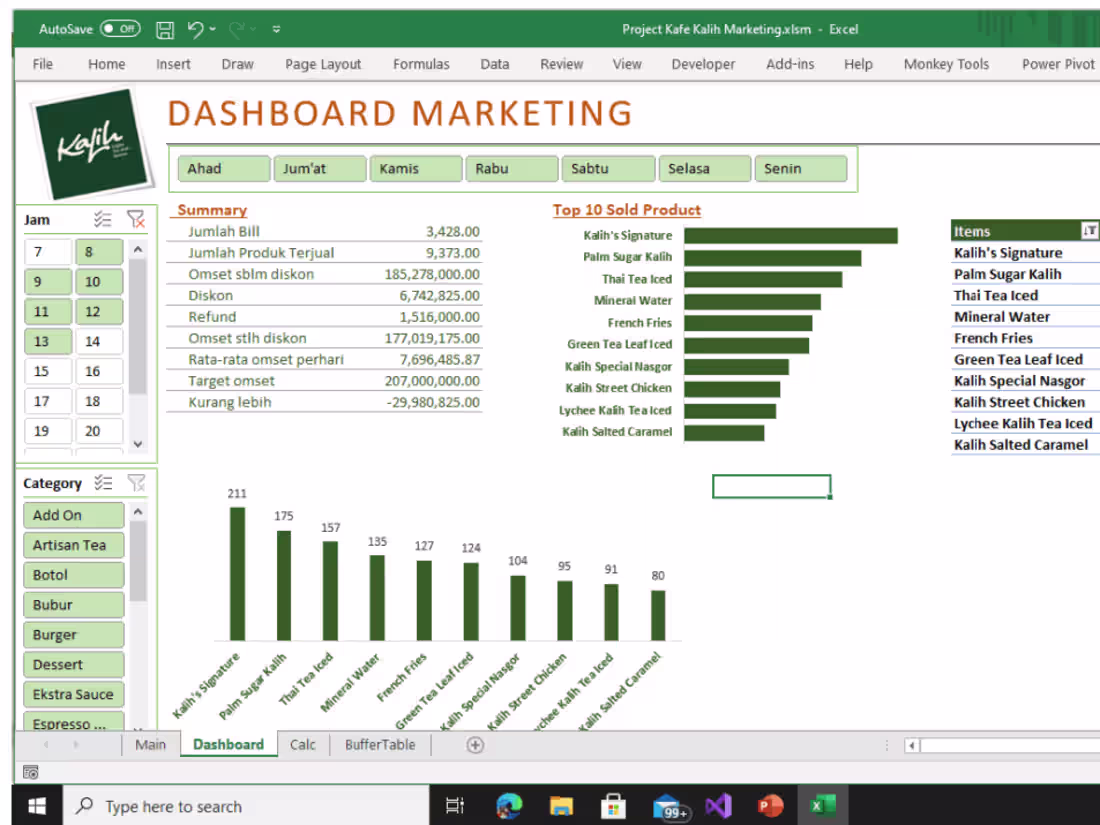The height and width of the screenshot is (825, 1100).
Task: Deselect hour 8 in the Jam slicer
Action: pos(99,251)
